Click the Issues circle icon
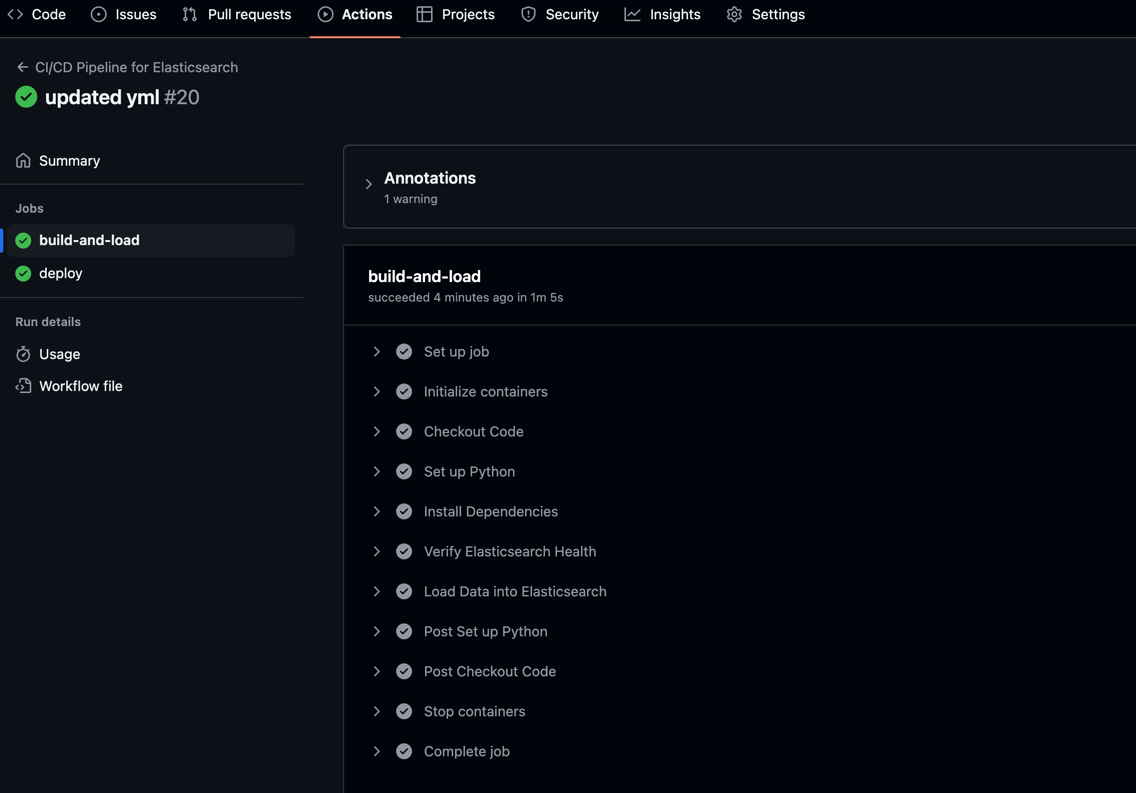1136x793 pixels. [99, 14]
